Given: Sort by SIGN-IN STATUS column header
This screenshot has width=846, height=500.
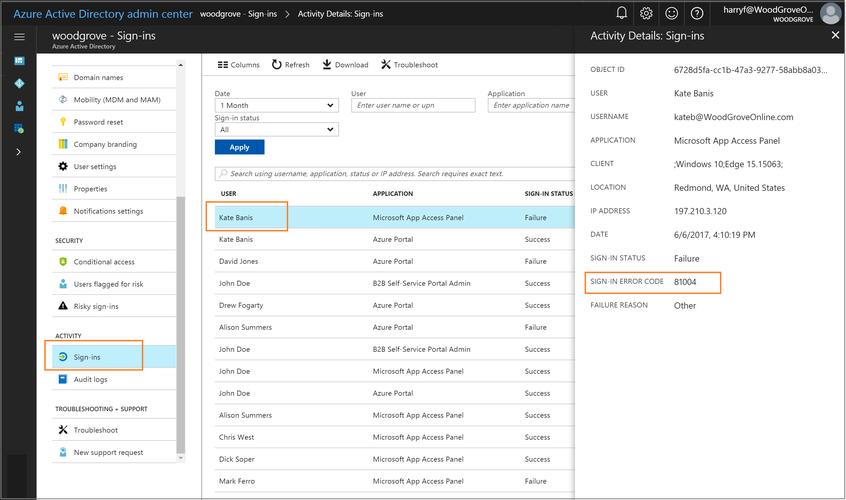Looking at the screenshot, I should [549, 194].
